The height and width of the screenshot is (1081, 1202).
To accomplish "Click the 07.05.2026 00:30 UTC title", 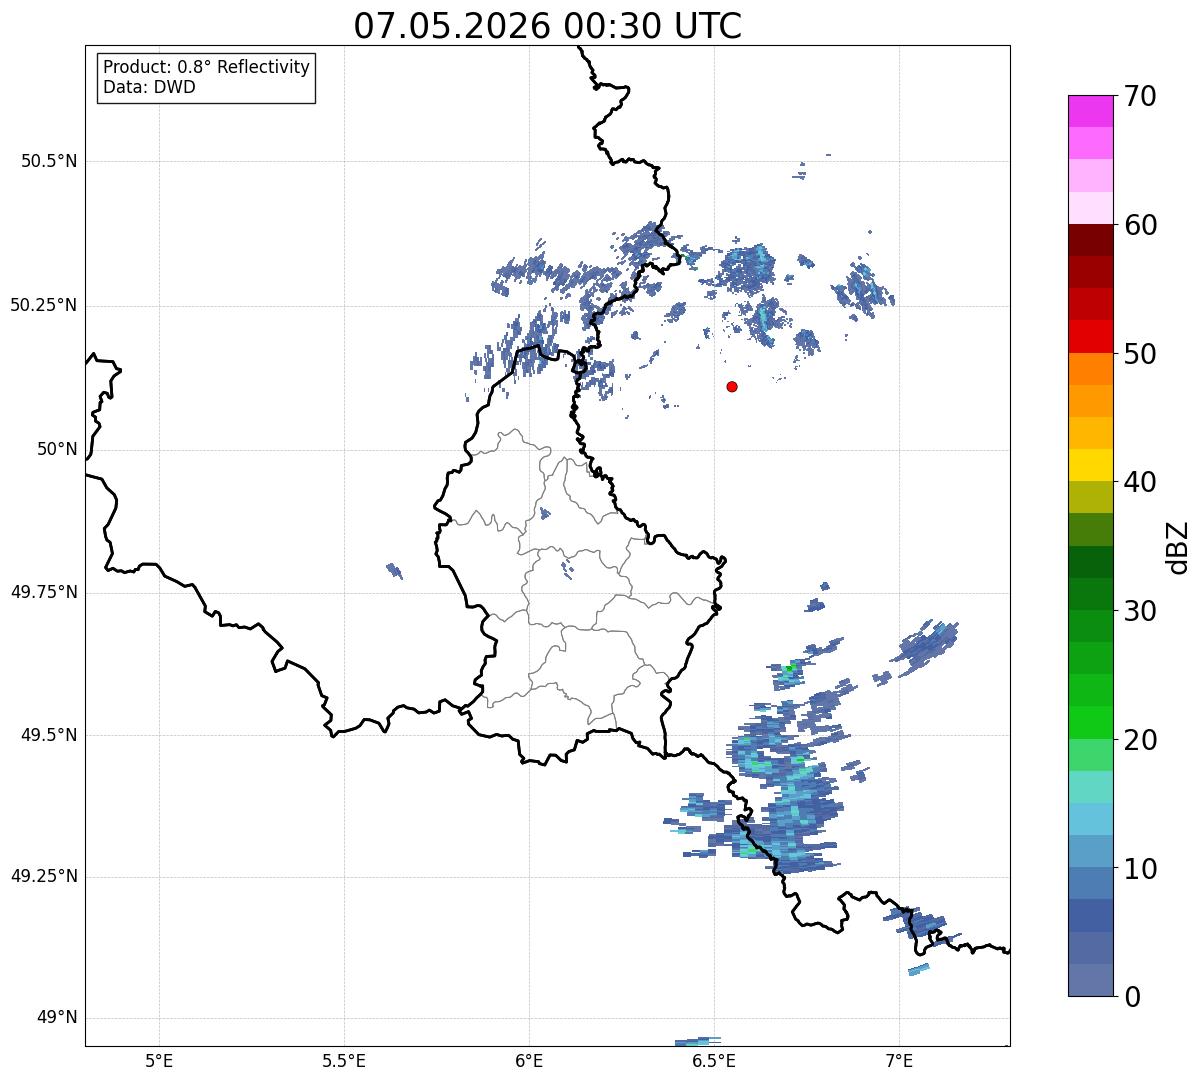I will (x=548, y=26).
